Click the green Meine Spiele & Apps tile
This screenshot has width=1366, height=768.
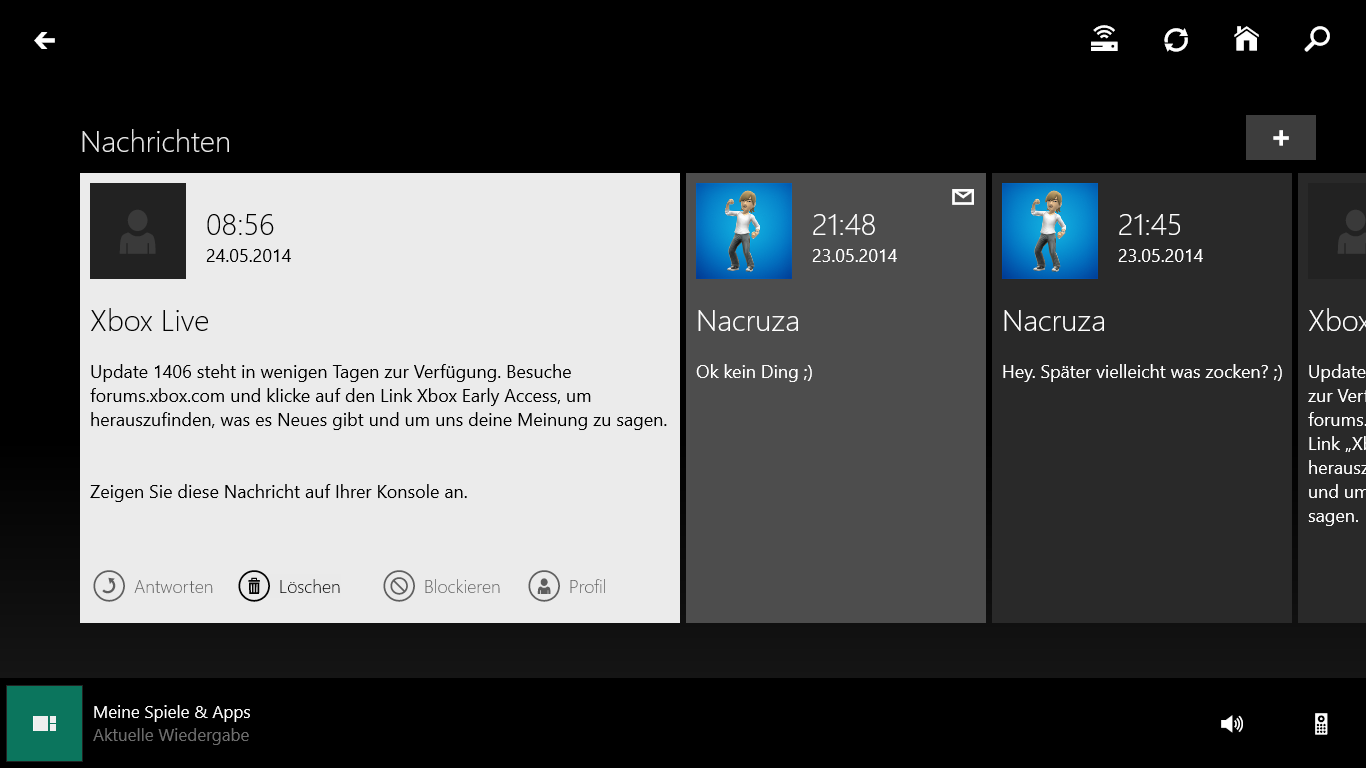coord(44,723)
